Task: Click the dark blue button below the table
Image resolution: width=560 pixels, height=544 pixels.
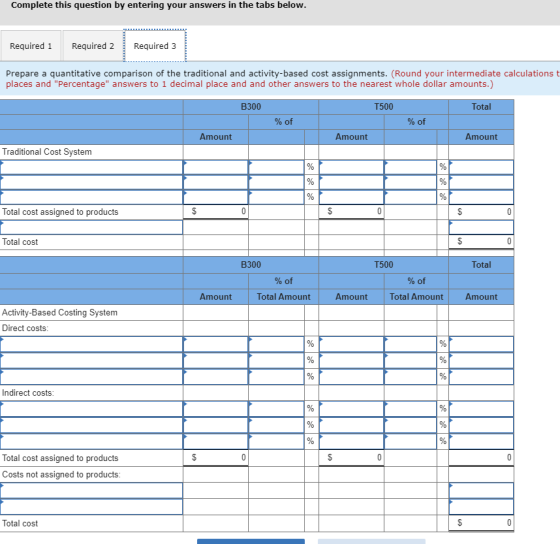Action: click(251, 541)
